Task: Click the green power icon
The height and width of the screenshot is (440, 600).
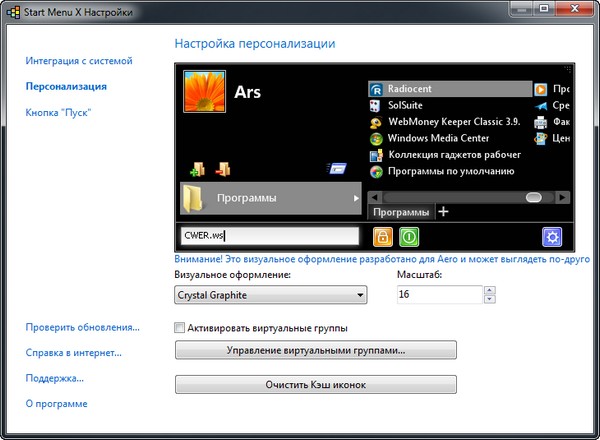Action: click(409, 236)
